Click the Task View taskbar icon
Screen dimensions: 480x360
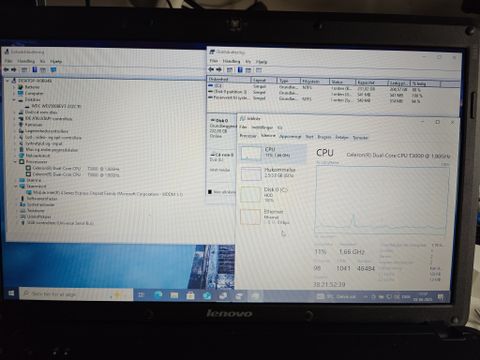click(x=141, y=295)
